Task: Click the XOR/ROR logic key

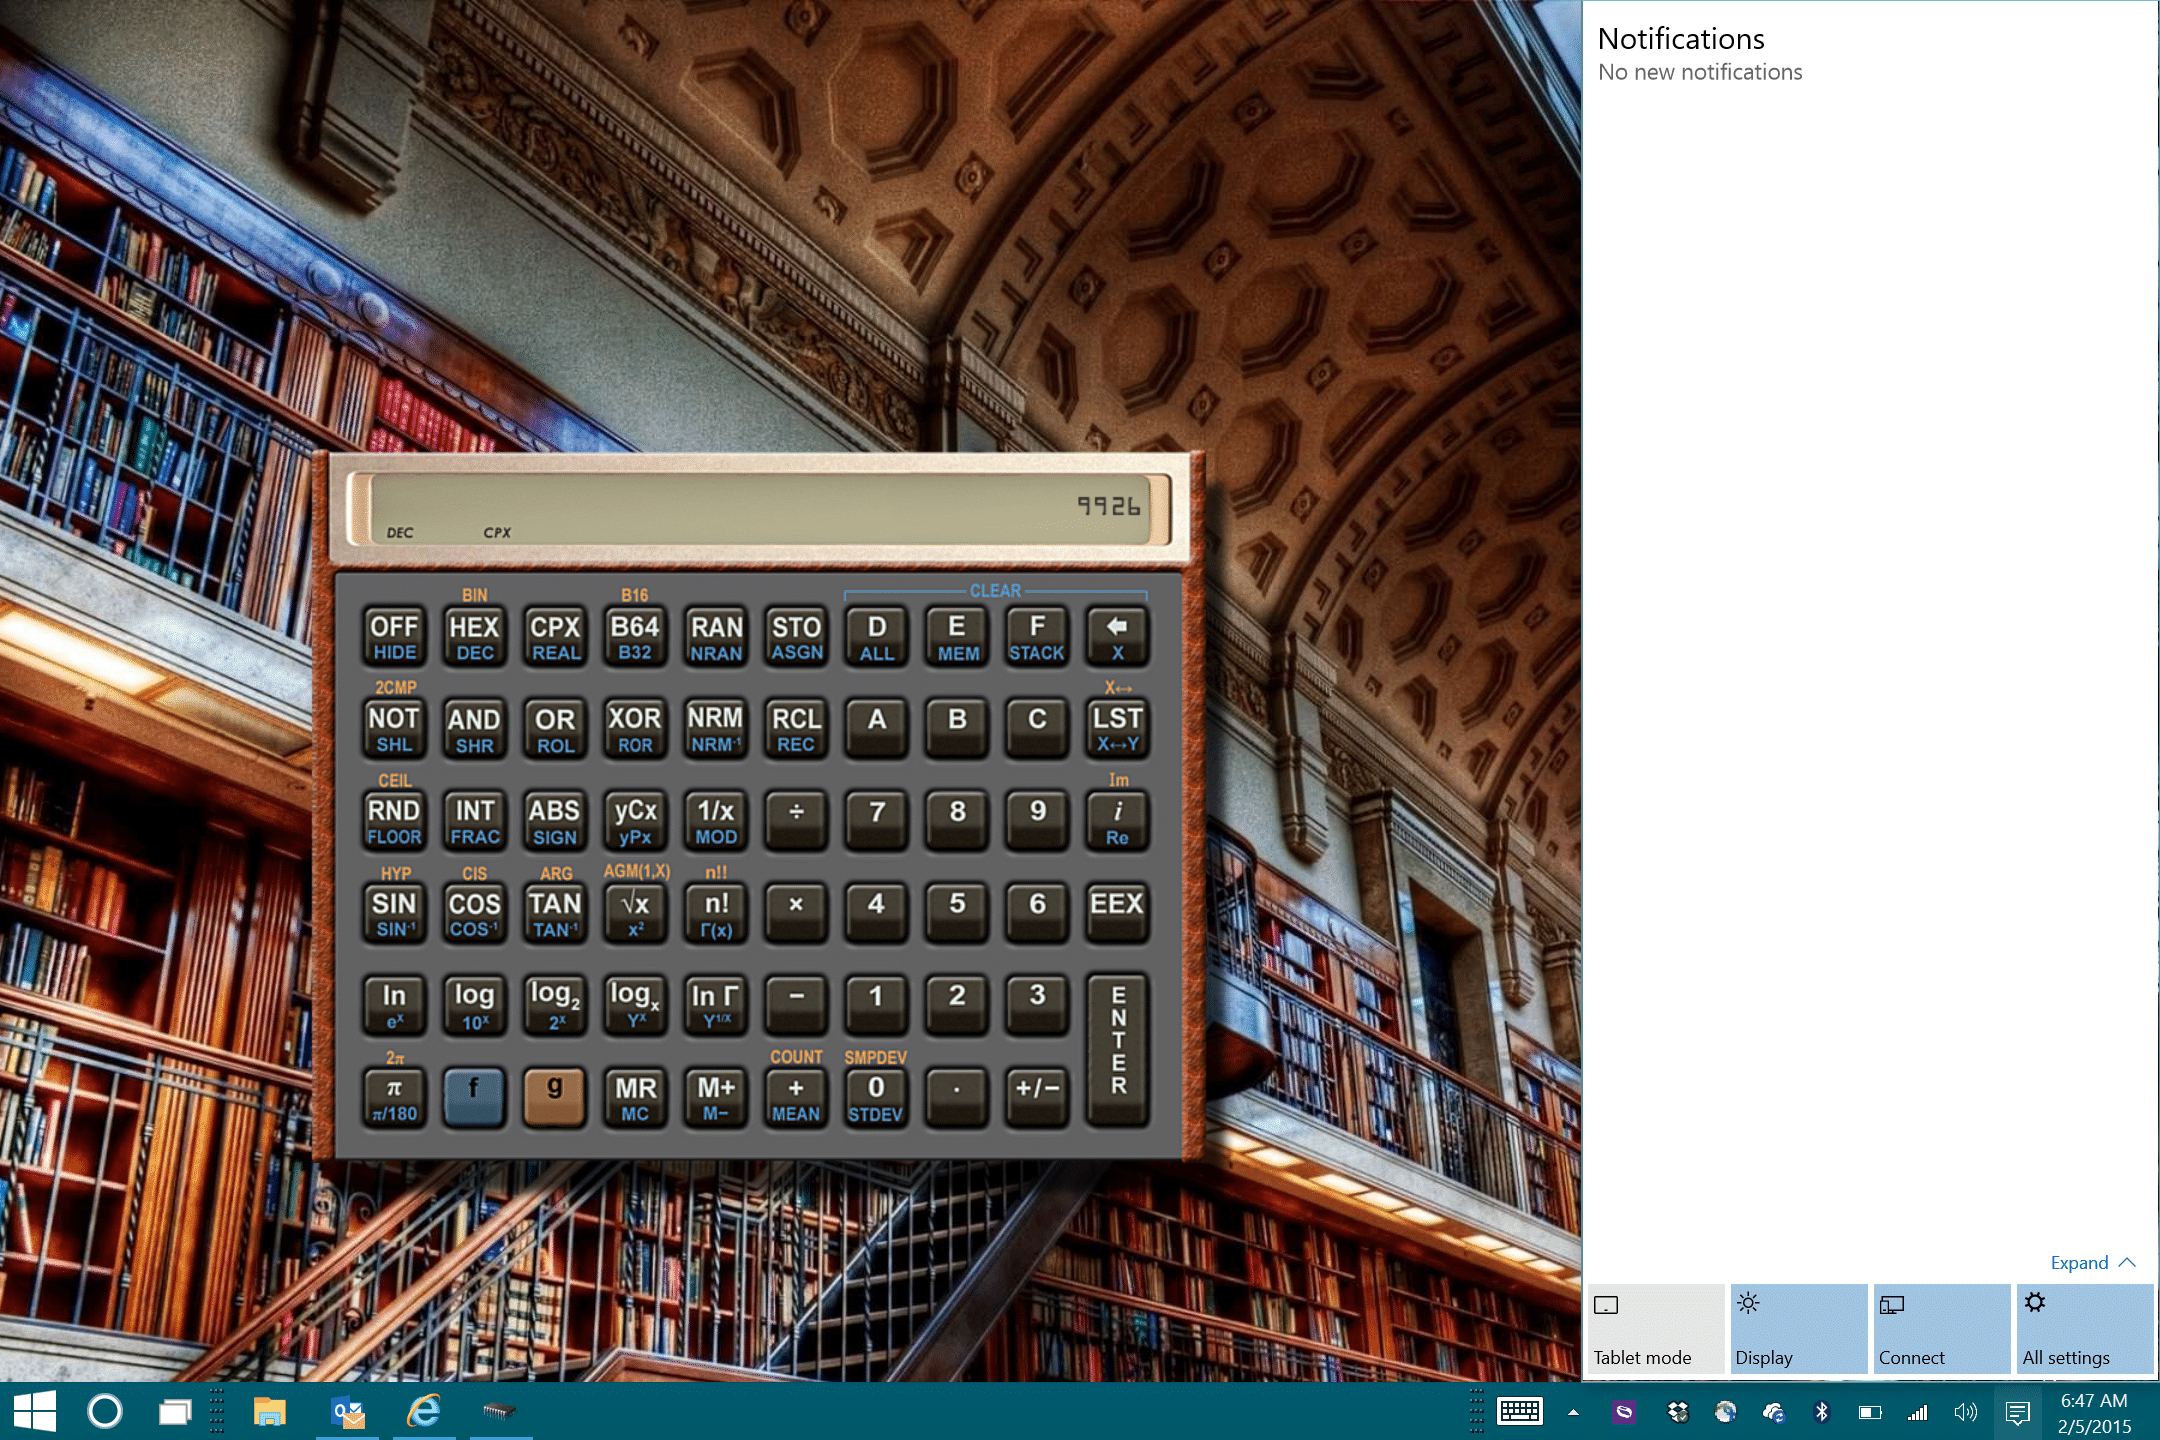Action: 635,729
